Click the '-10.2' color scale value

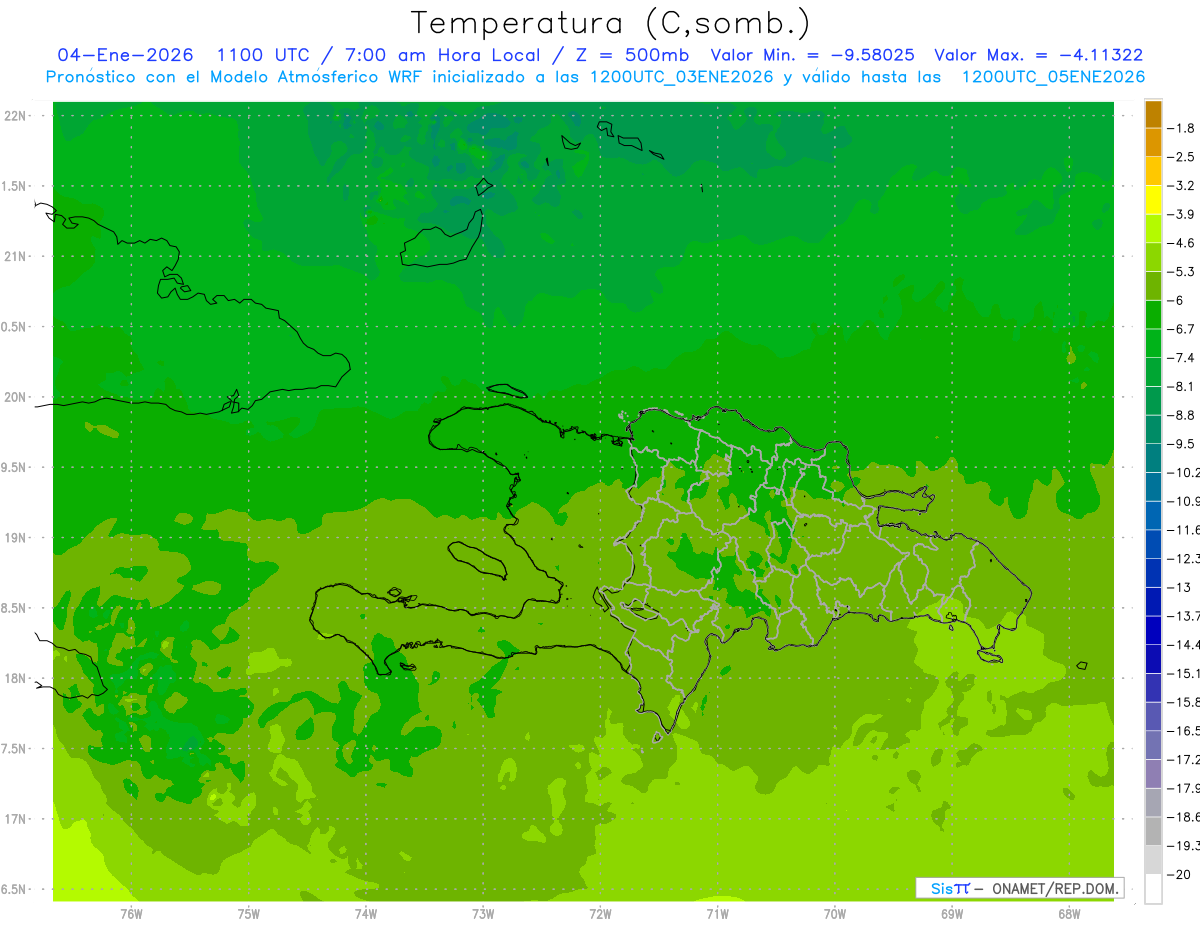(x=1183, y=472)
